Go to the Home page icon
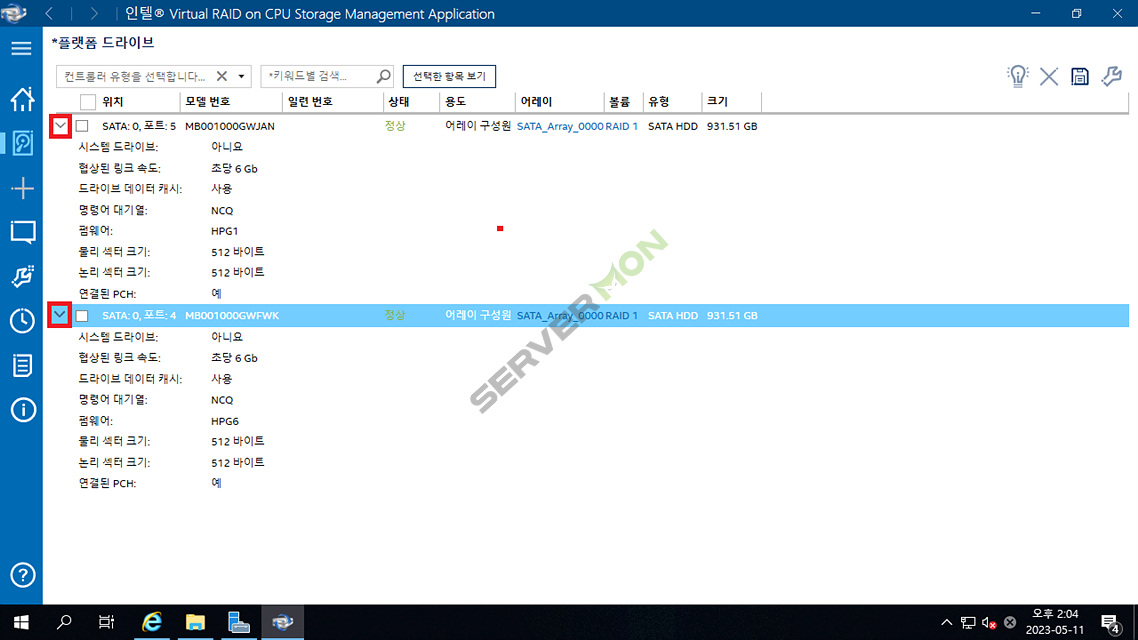Image resolution: width=1138 pixels, height=640 pixels. click(x=22, y=99)
